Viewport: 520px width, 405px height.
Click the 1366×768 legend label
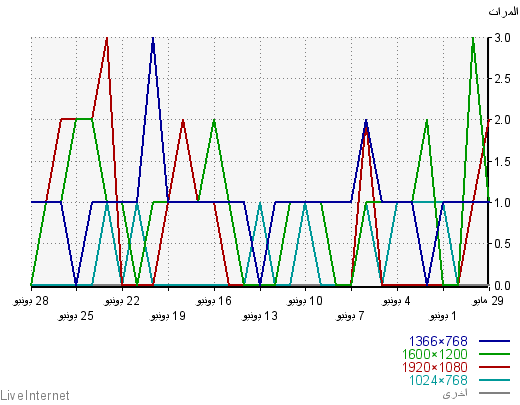point(438,341)
